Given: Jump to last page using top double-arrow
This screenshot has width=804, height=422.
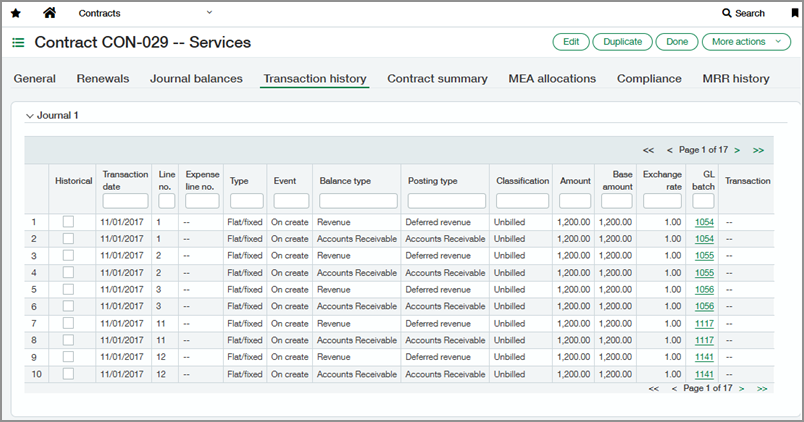Looking at the screenshot, I should point(759,150).
